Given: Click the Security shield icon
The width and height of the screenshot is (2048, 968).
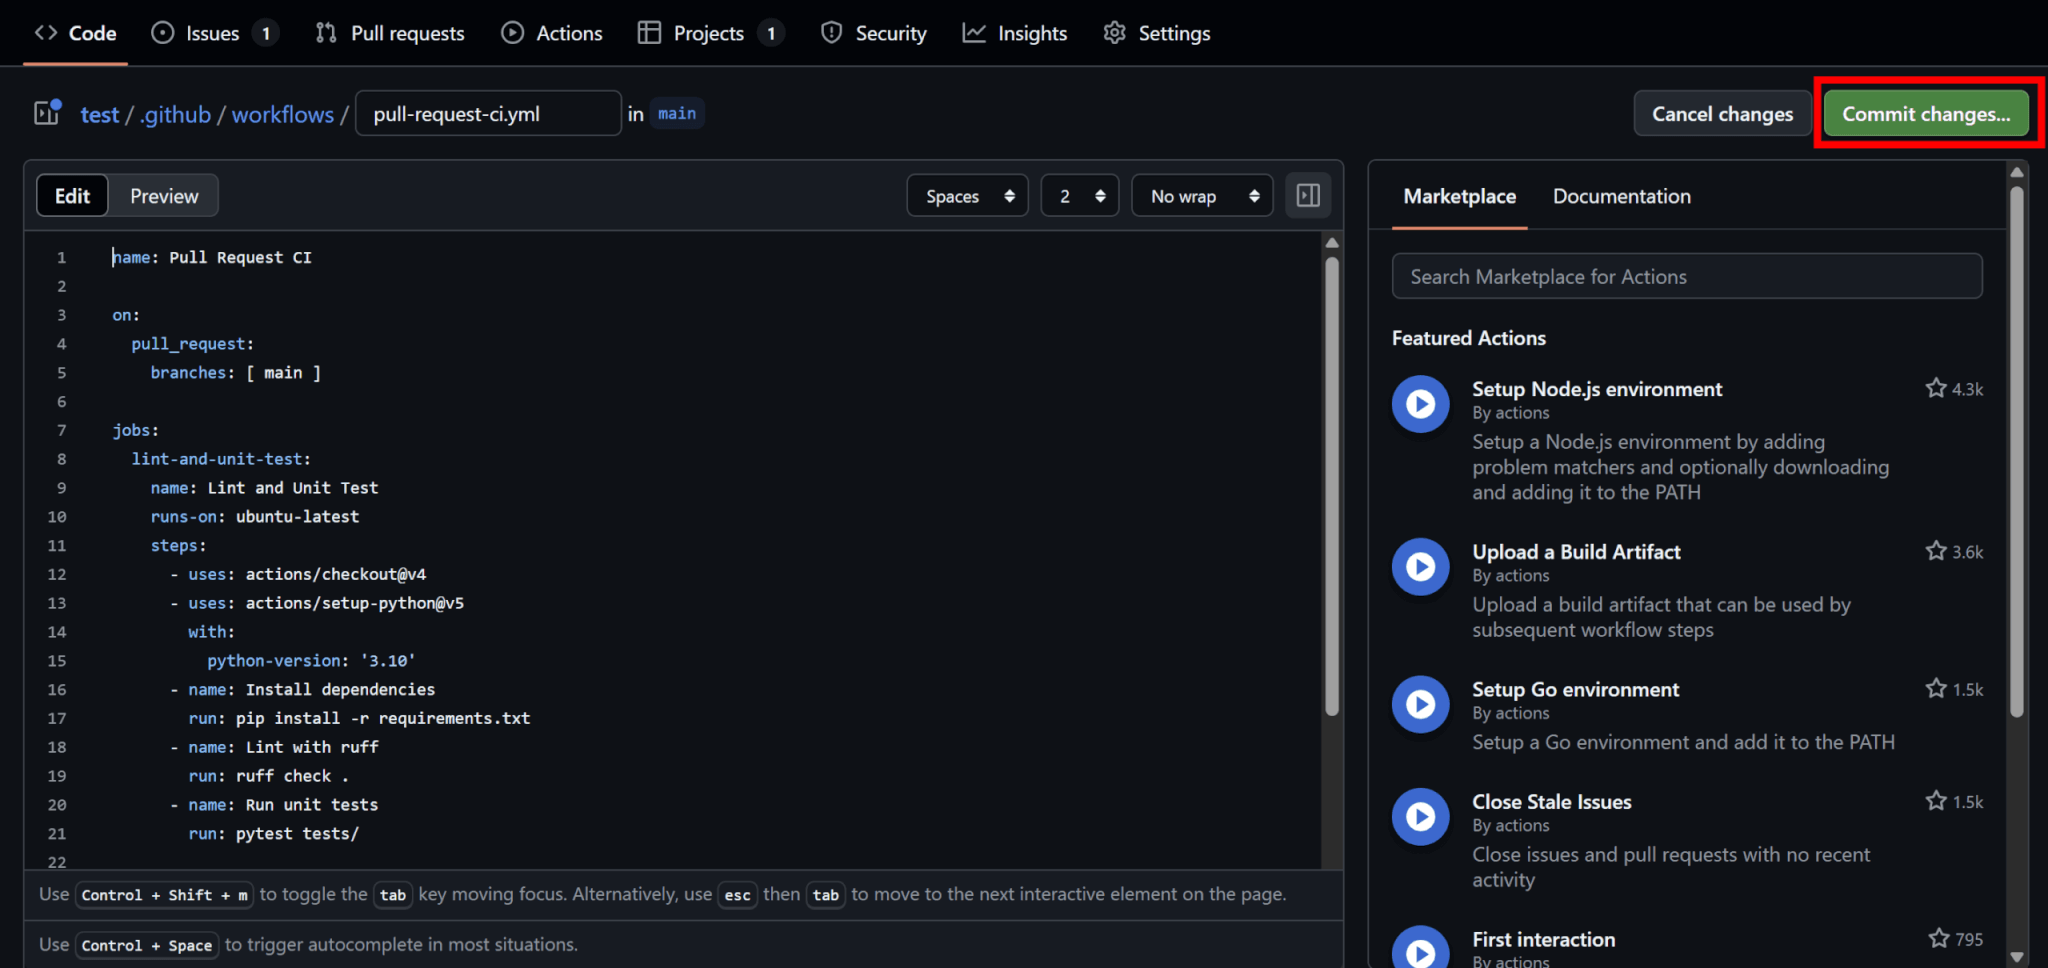Looking at the screenshot, I should click(831, 32).
